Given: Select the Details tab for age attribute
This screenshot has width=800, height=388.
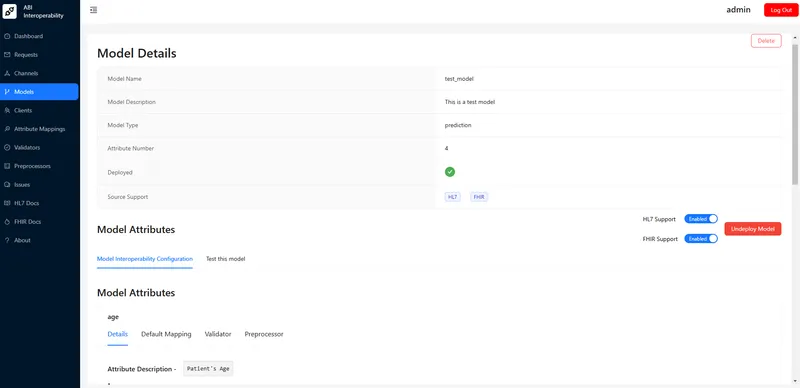Looking at the screenshot, I should [117, 334].
